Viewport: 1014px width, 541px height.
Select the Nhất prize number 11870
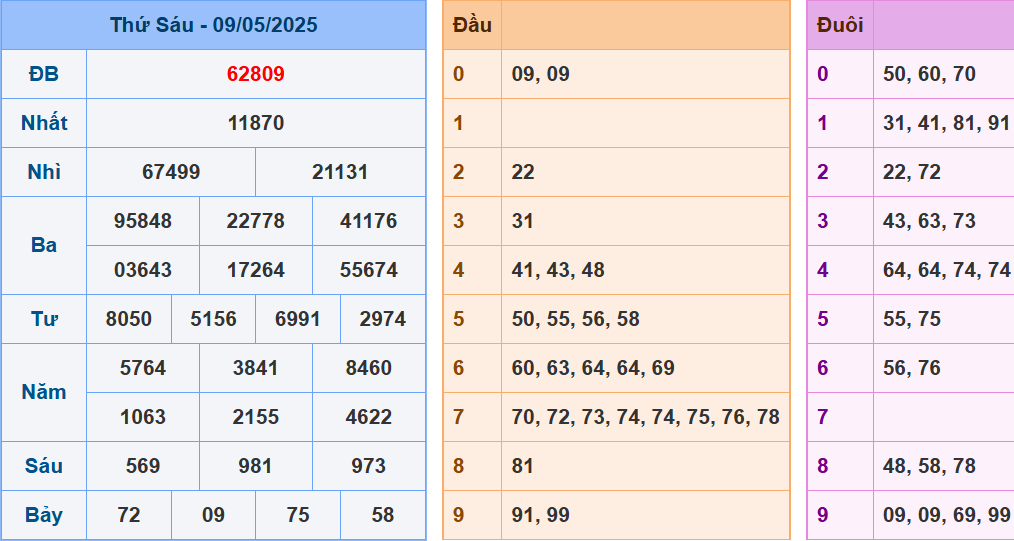point(255,123)
